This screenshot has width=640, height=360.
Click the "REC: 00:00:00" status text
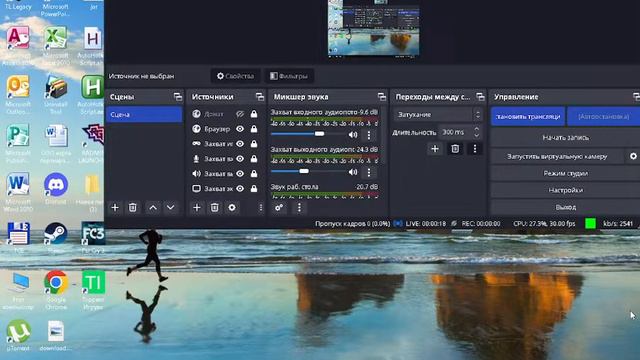(481, 224)
